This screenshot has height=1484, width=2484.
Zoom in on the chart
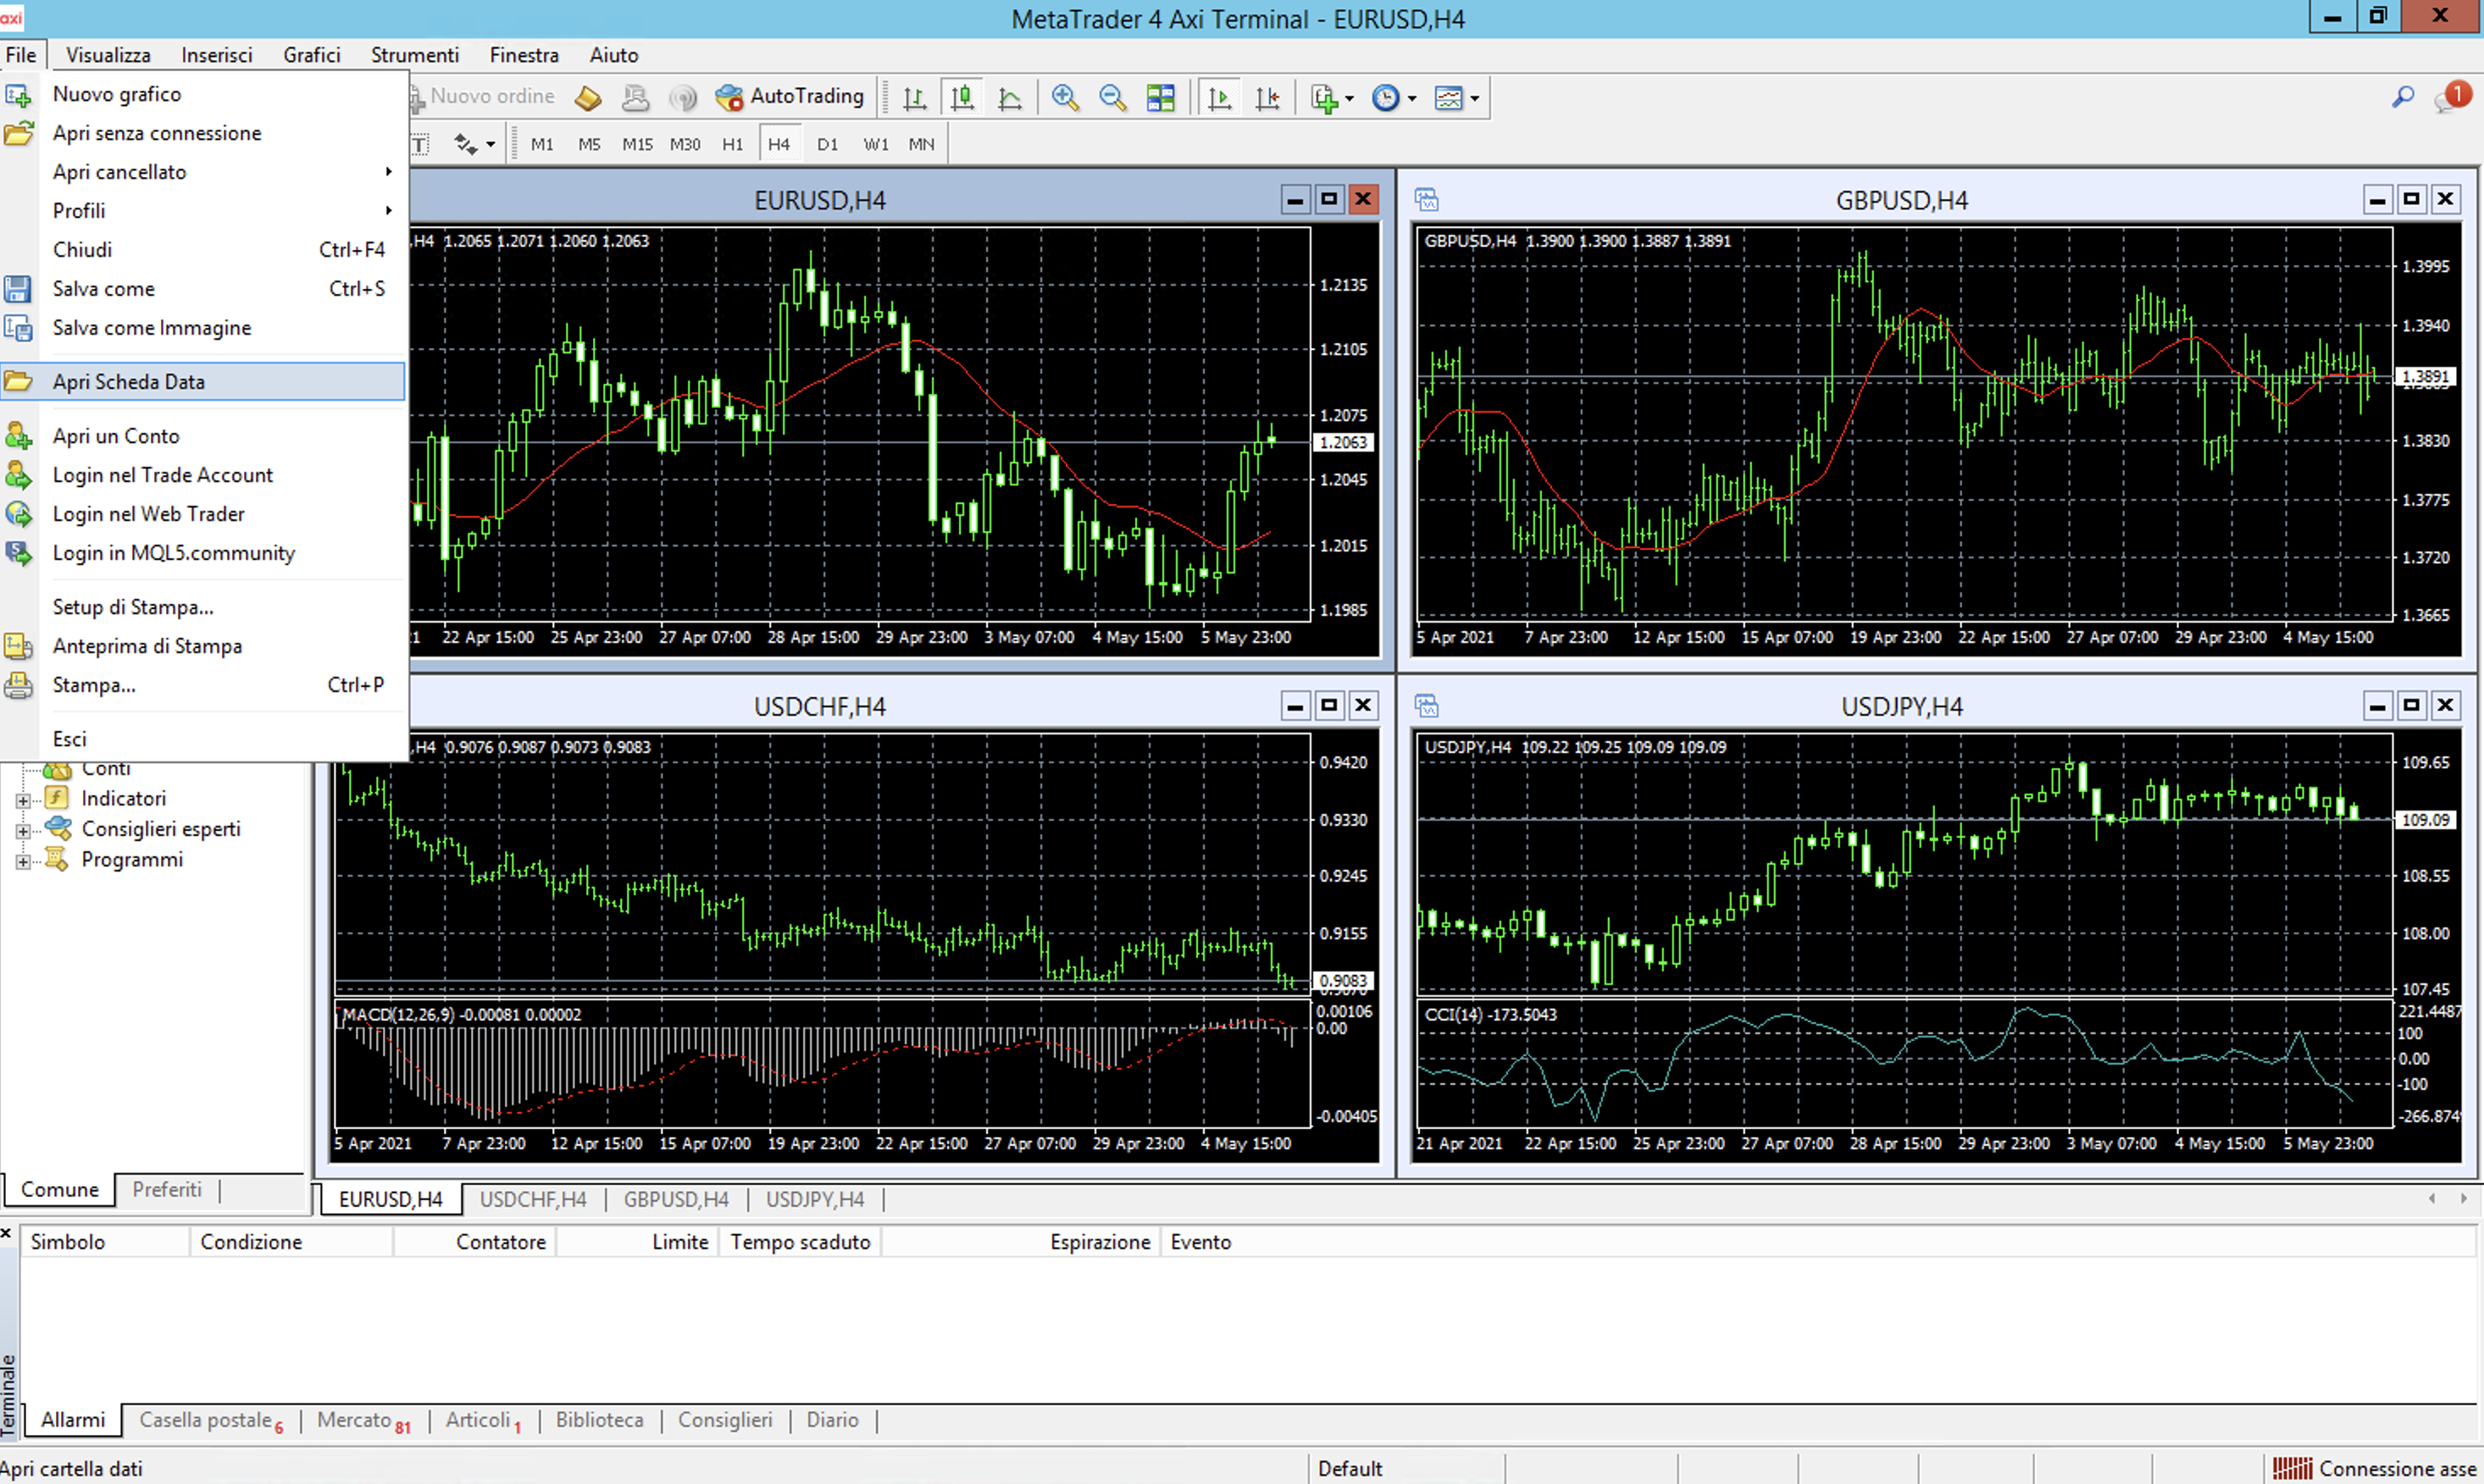1065,98
